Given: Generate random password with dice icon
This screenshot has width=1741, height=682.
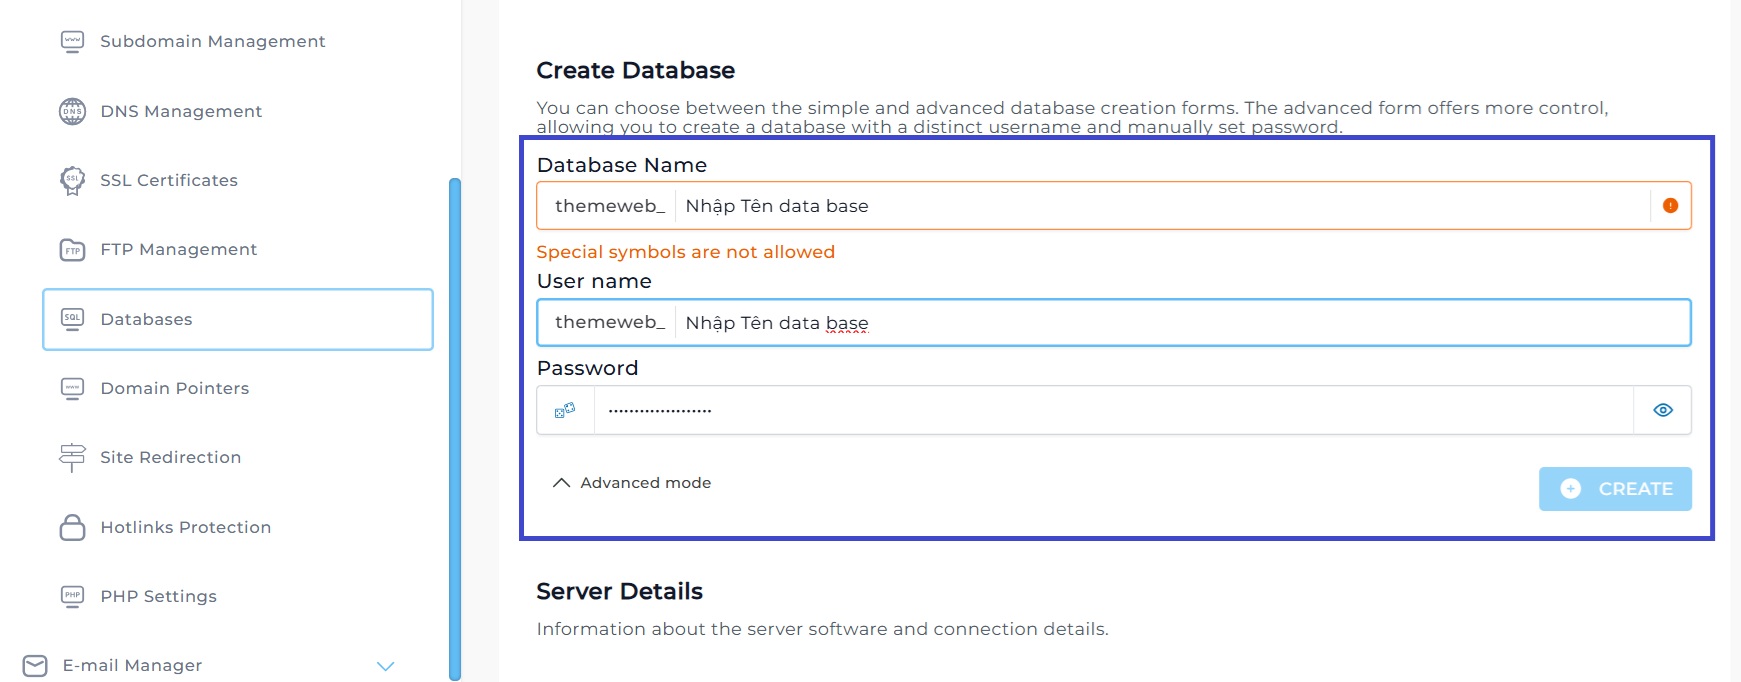Looking at the screenshot, I should click(x=565, y=410).
